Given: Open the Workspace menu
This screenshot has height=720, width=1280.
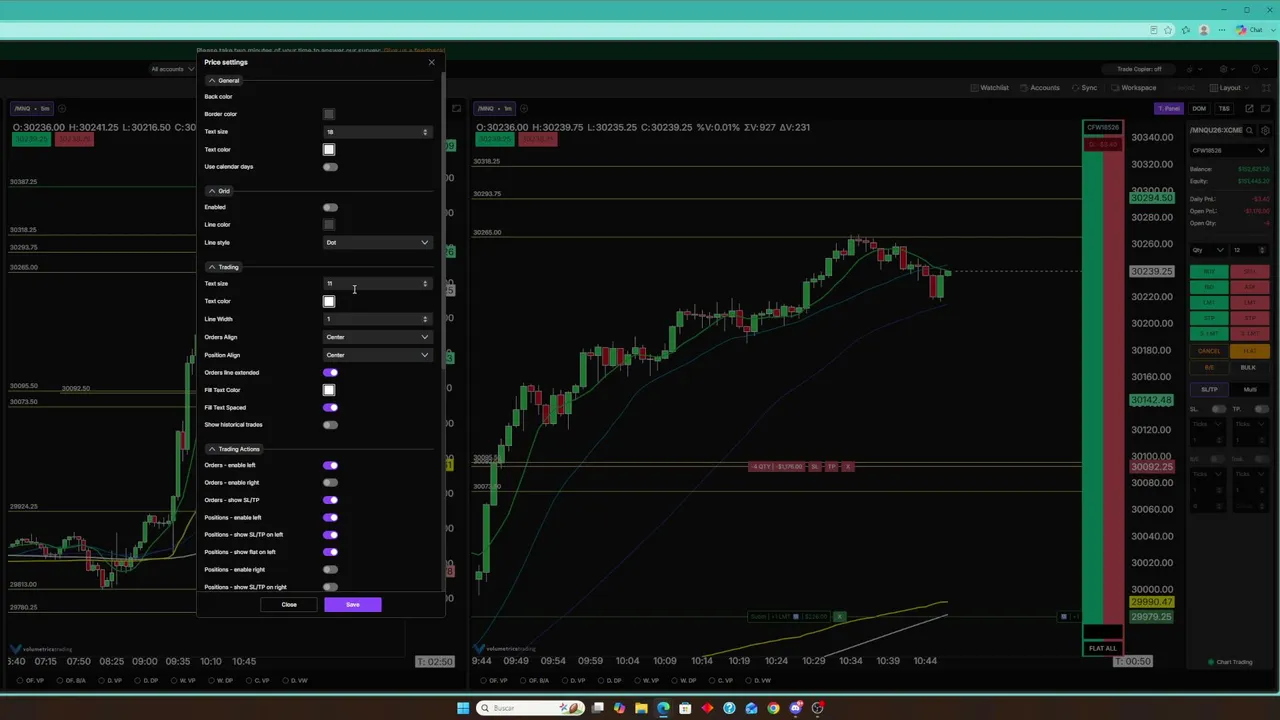Looking at the screenshot, I should 1133,88.
